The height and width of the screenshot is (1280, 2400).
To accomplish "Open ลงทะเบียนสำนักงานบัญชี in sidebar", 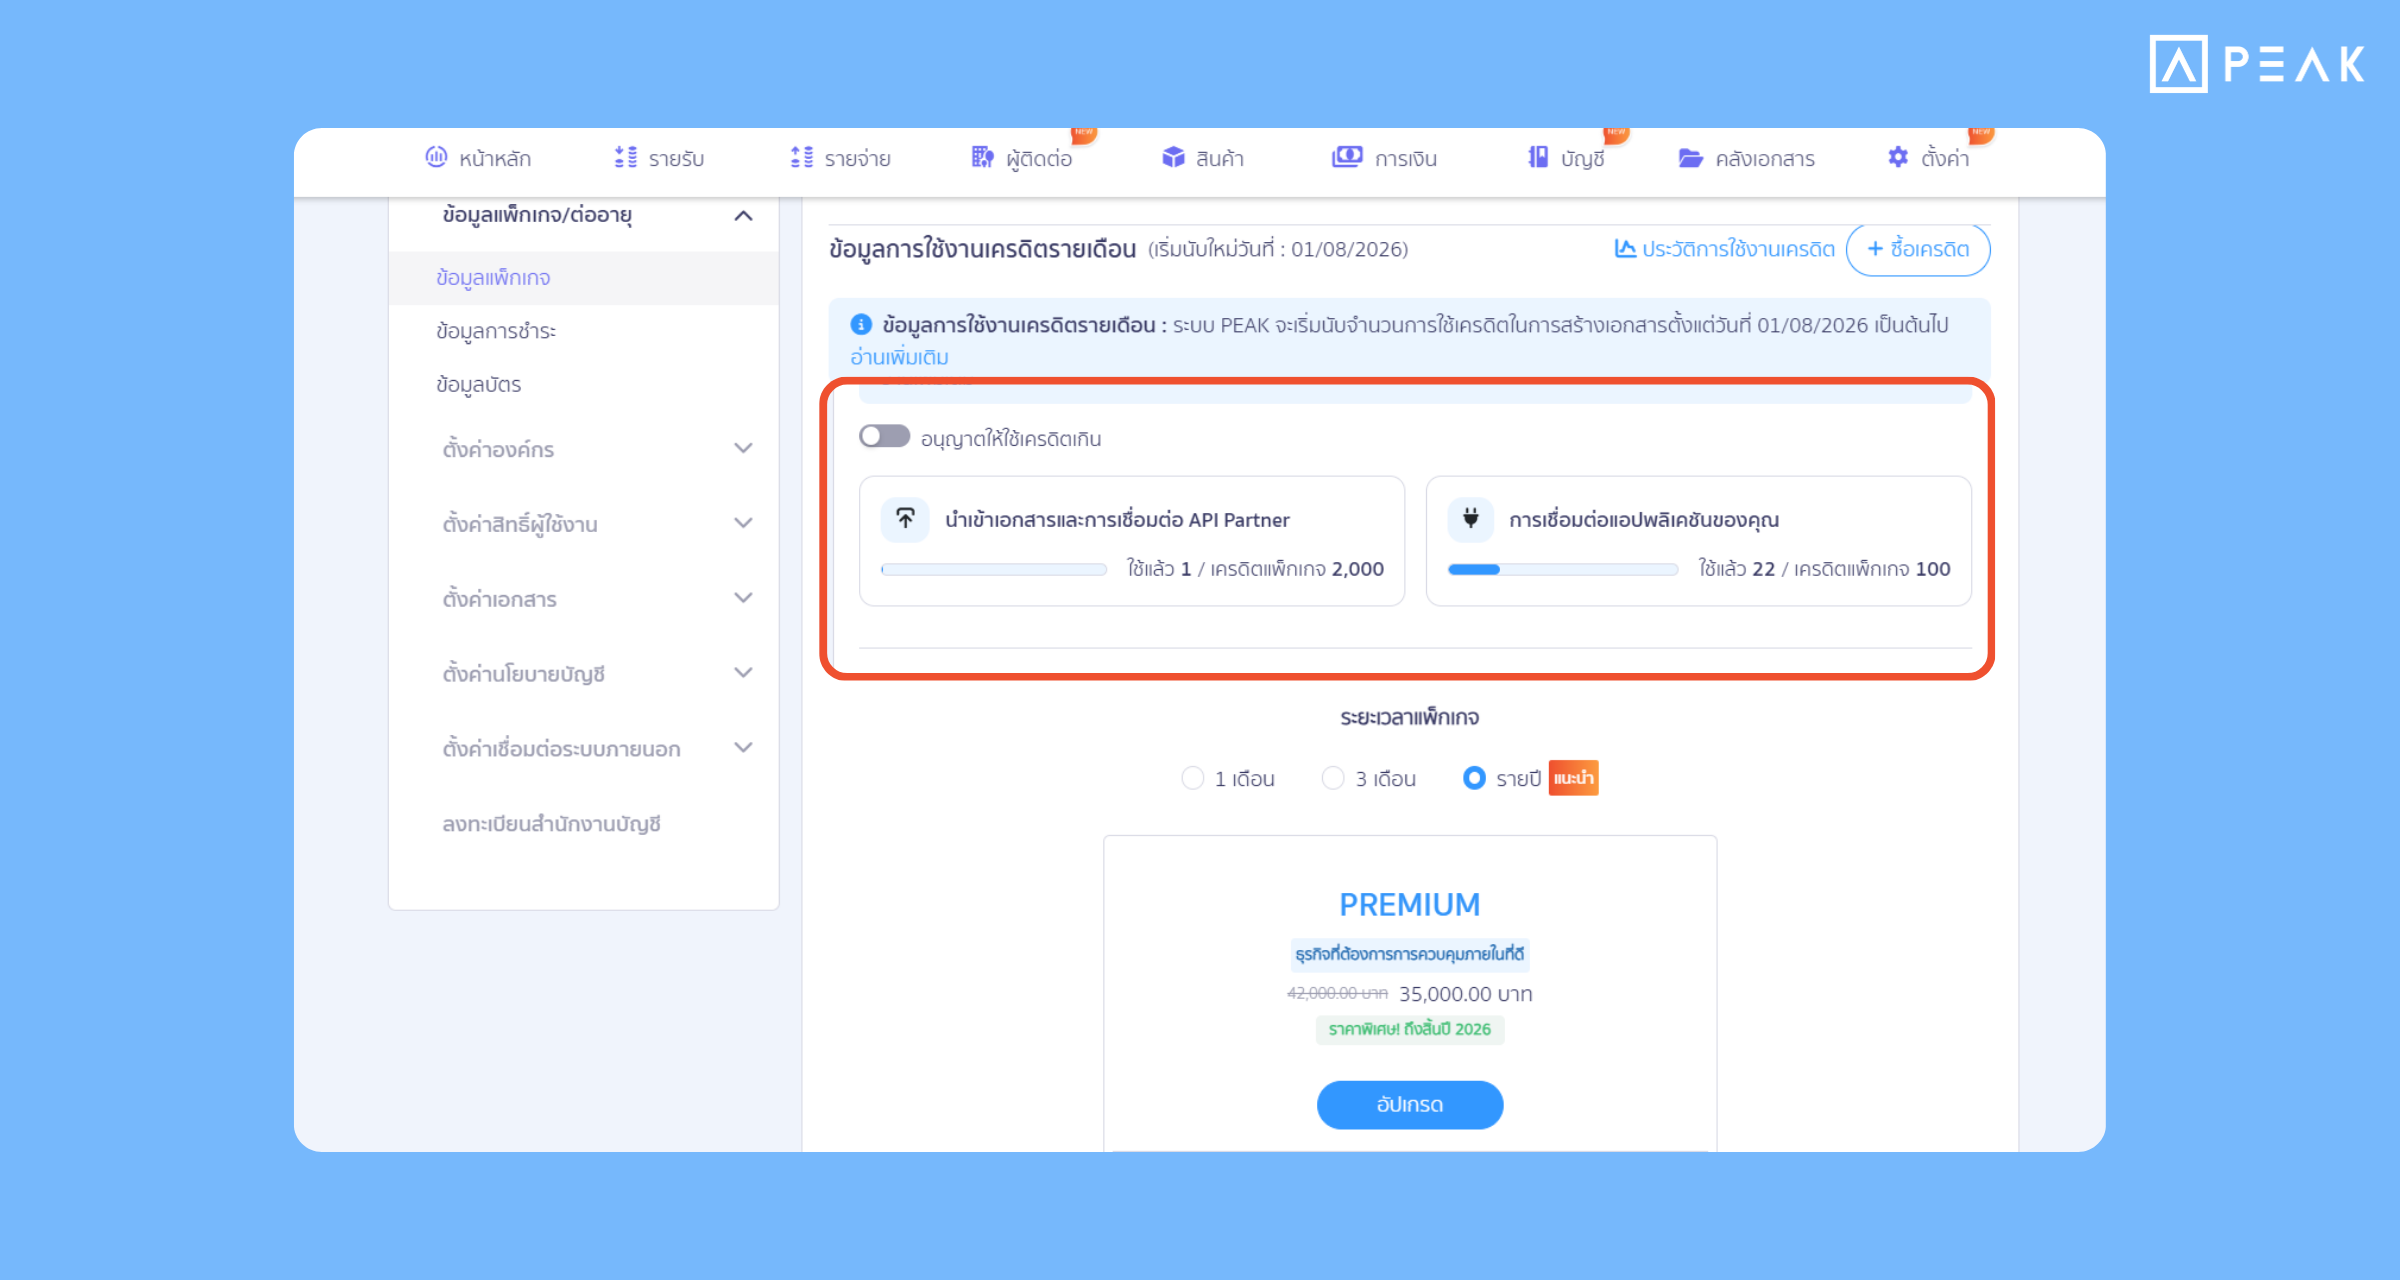I will pos(551,824).
